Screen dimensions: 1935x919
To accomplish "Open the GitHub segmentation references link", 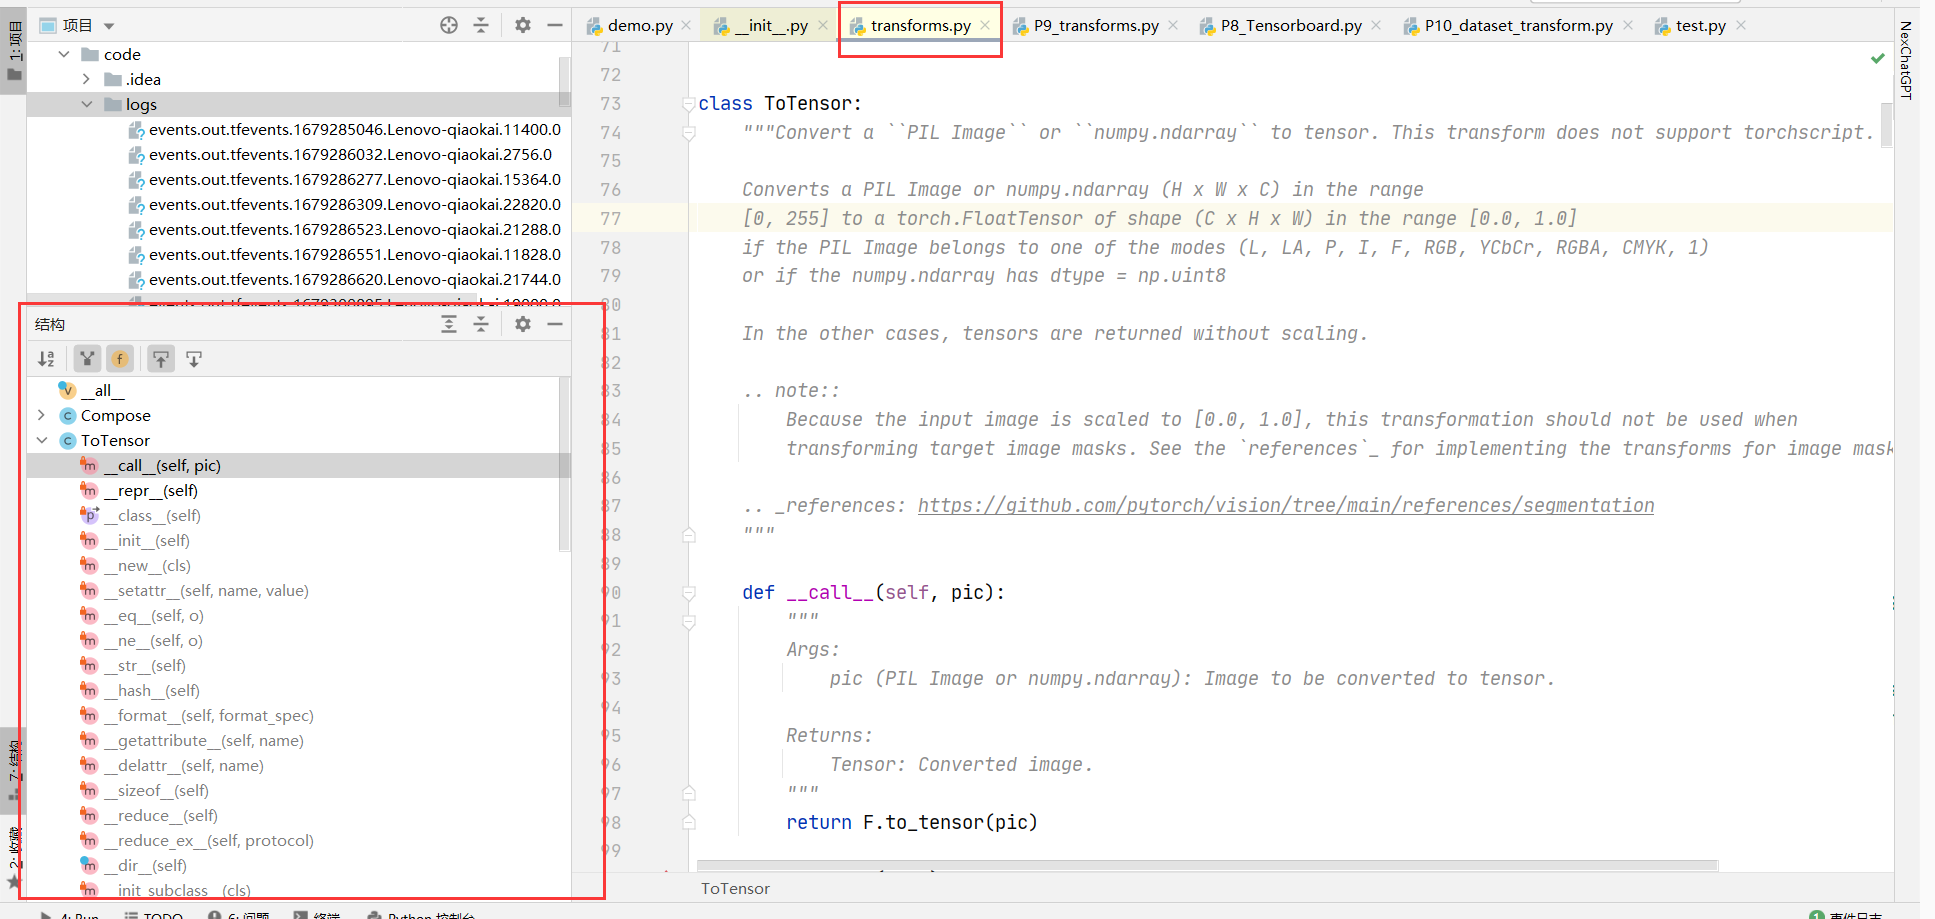I will pos(1286,506).
